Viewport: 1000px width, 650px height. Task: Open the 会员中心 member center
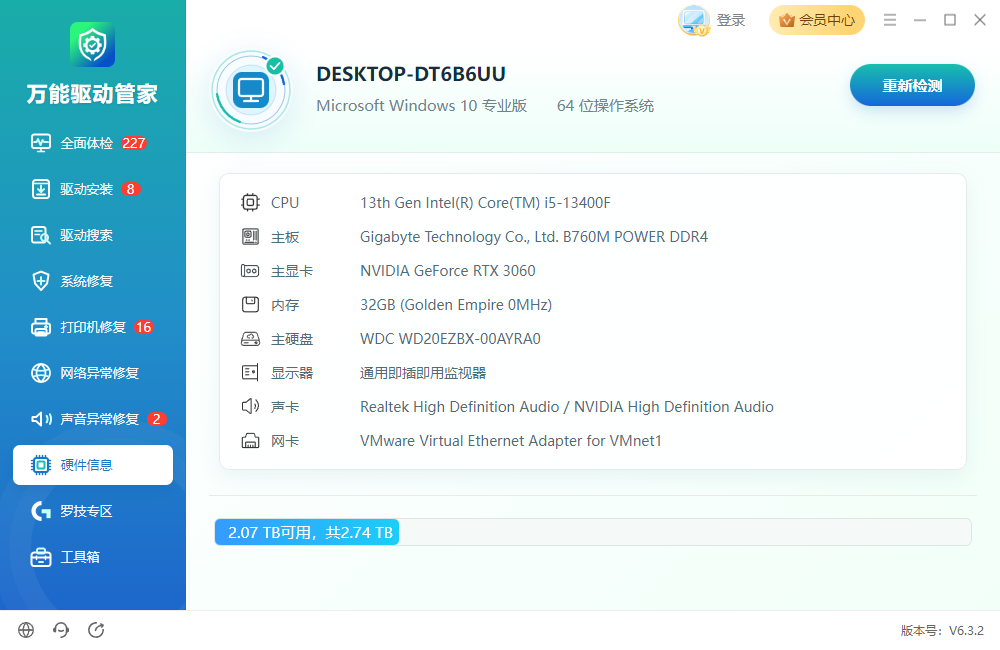[817, 20]
